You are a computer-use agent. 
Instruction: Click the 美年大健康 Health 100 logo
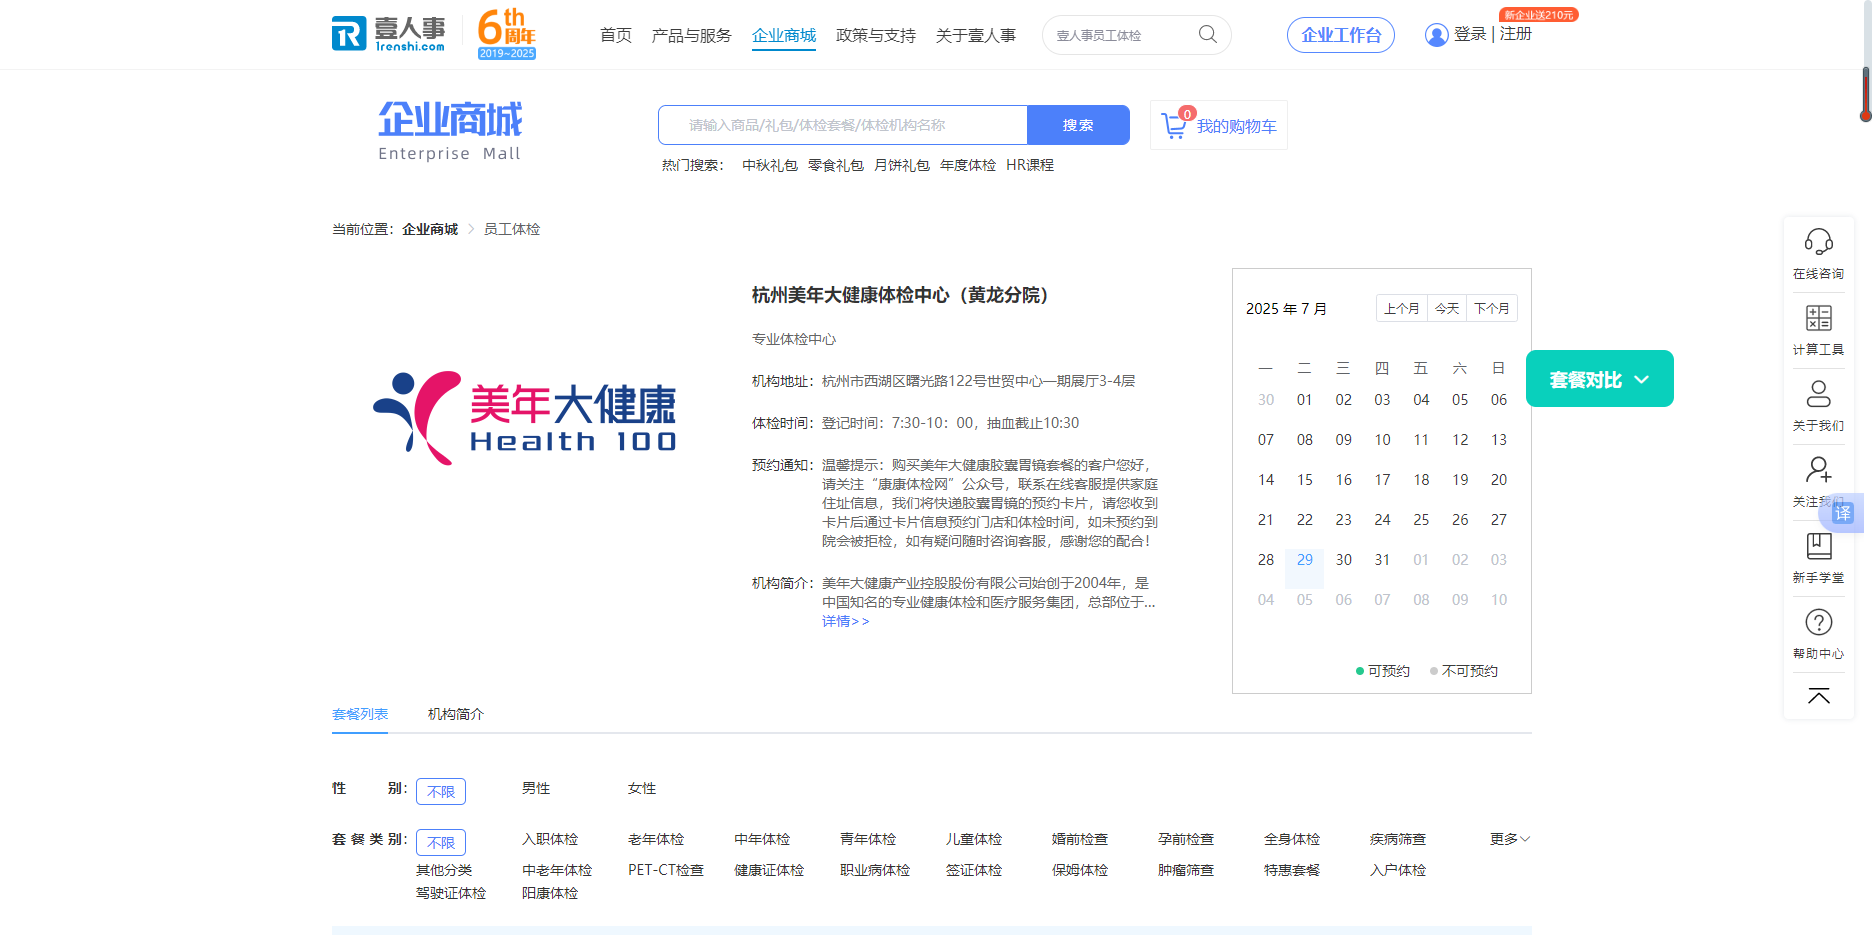[524, 418]
